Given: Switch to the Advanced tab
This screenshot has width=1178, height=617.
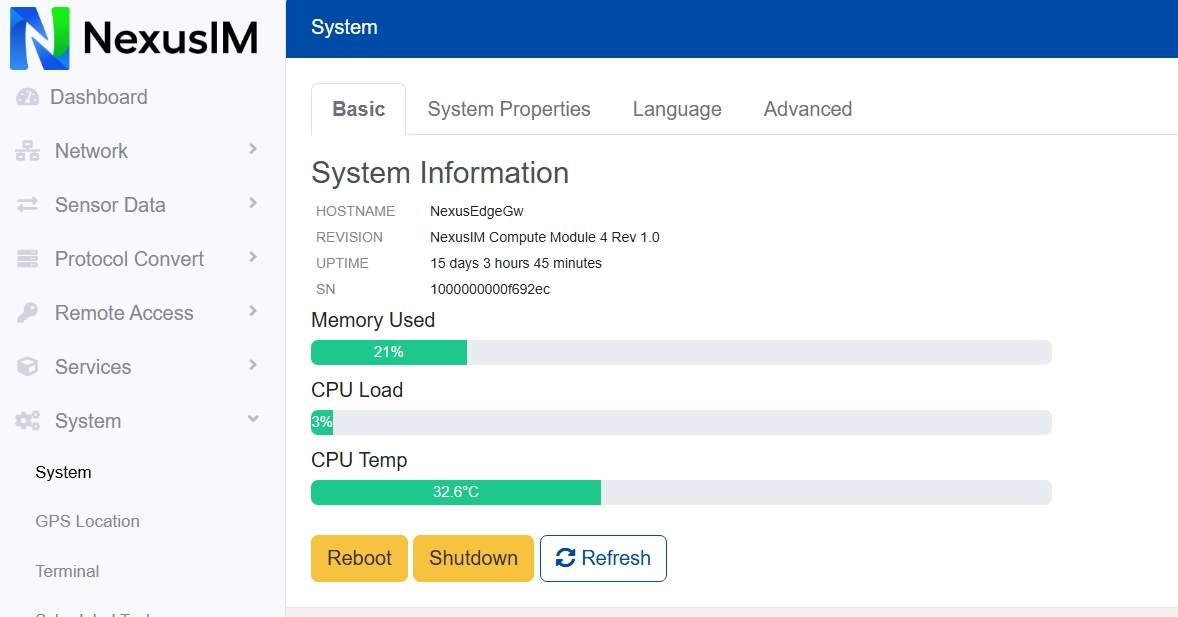Looking at the screenshot, I should click(808, 109).
